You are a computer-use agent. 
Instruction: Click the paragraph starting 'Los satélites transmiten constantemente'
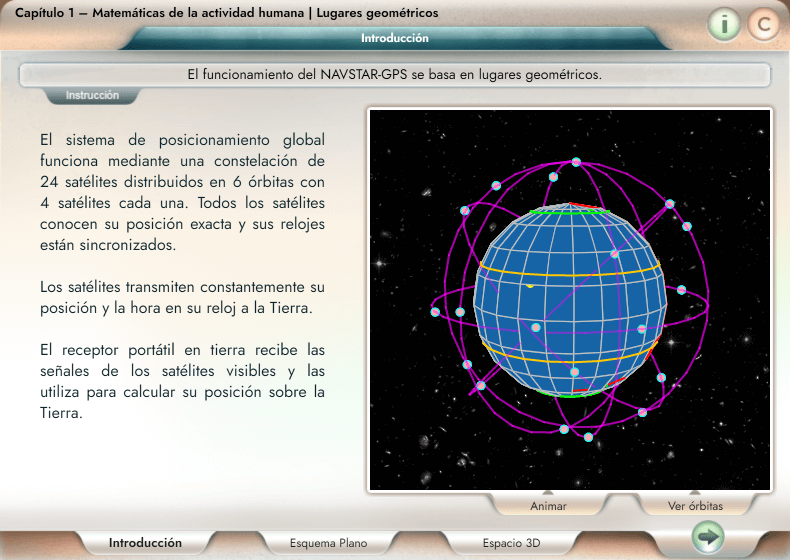182,297
